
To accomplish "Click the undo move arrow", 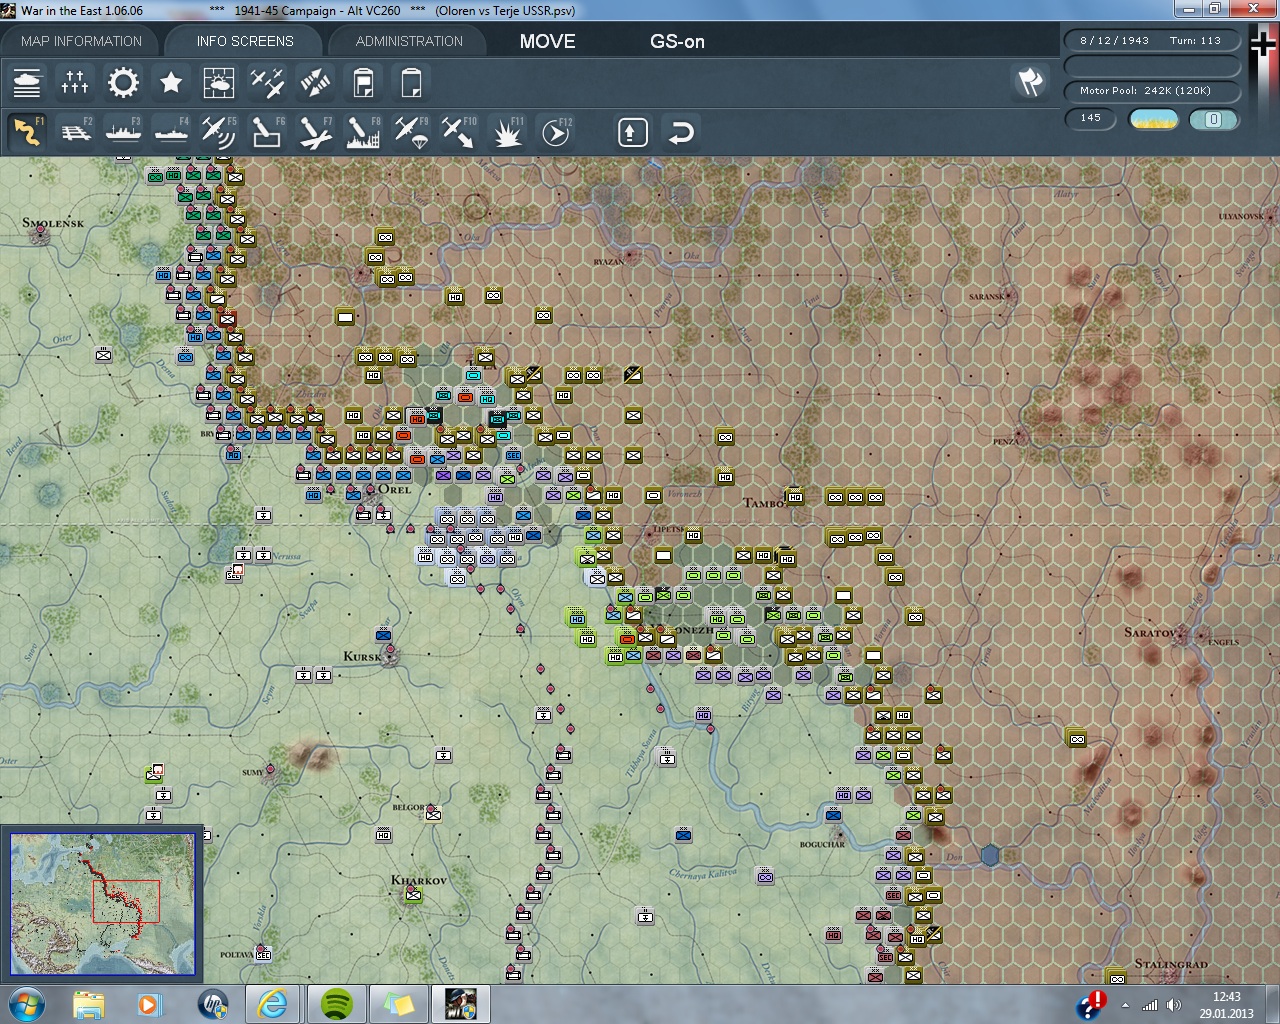I will [681, 132].
